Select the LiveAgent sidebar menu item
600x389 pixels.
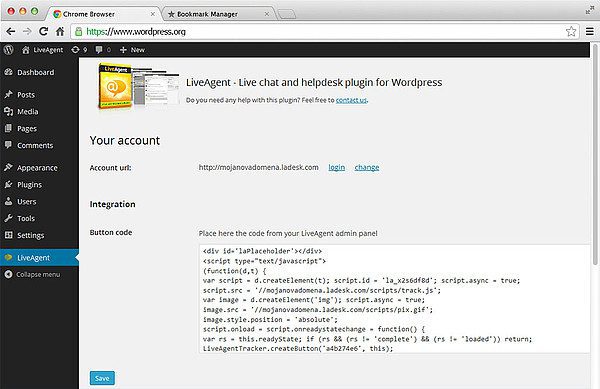[39, 257]
